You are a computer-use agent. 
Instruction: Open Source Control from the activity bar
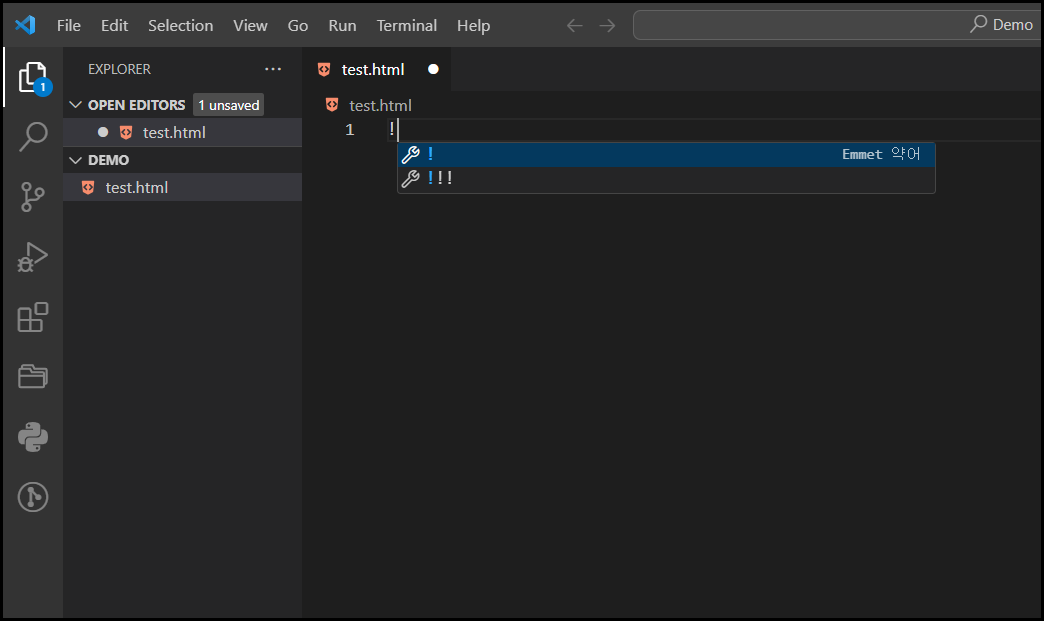(x=31, y=196)
